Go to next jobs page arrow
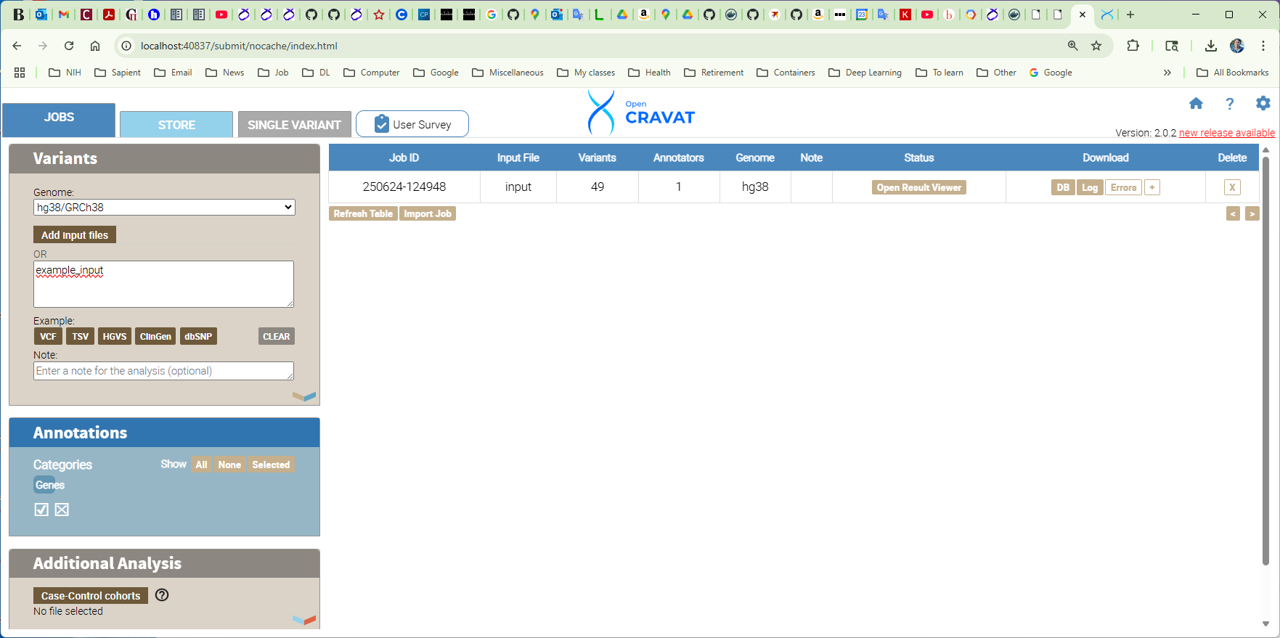This screenshot has height=638, width=1280. [1251, 214]
